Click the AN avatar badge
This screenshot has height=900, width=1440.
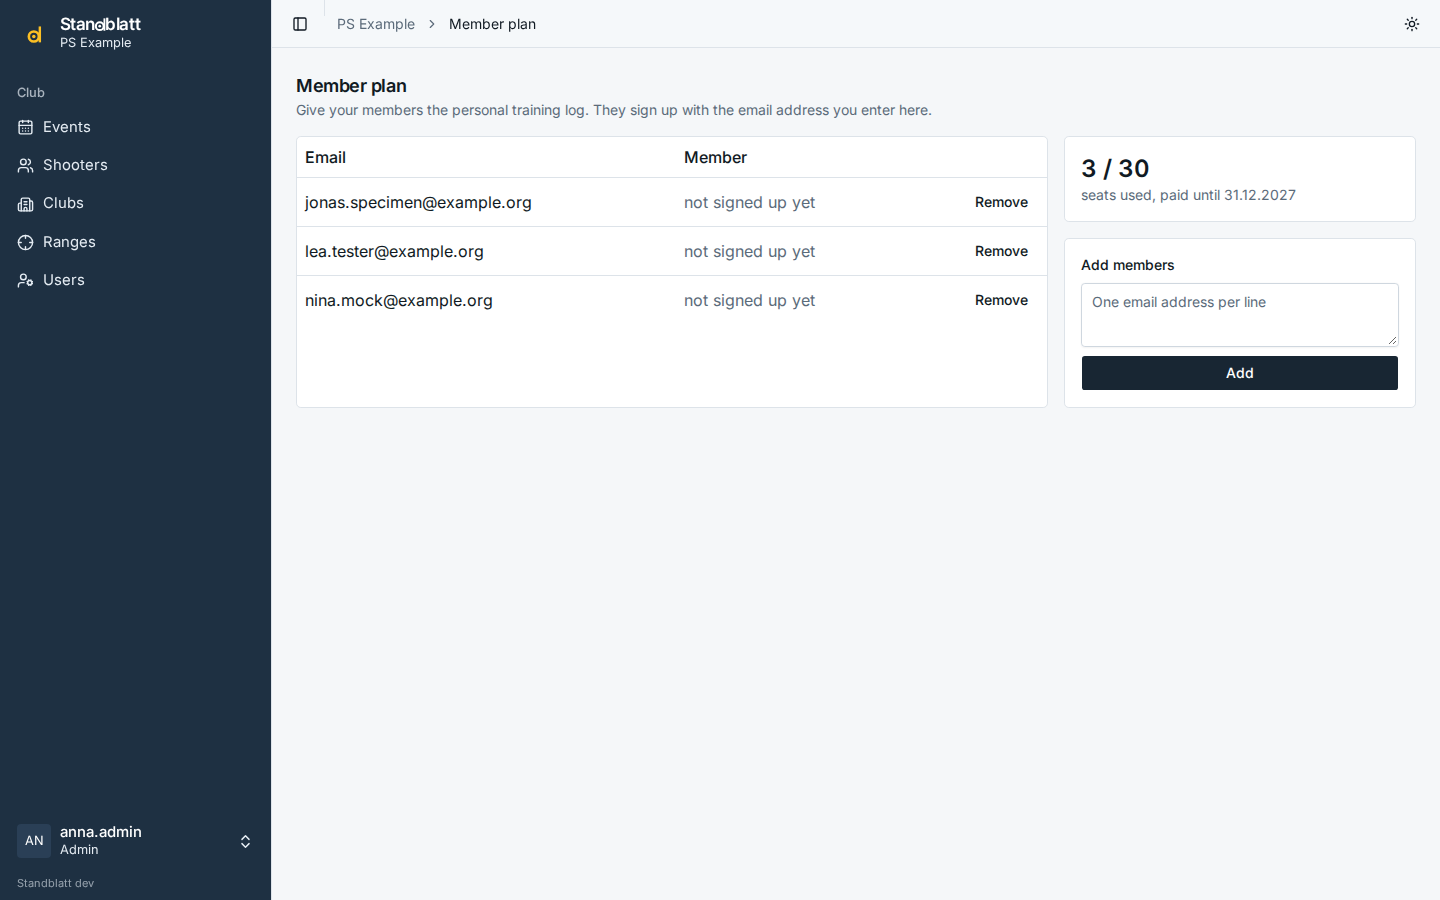(x=34, y=841)
